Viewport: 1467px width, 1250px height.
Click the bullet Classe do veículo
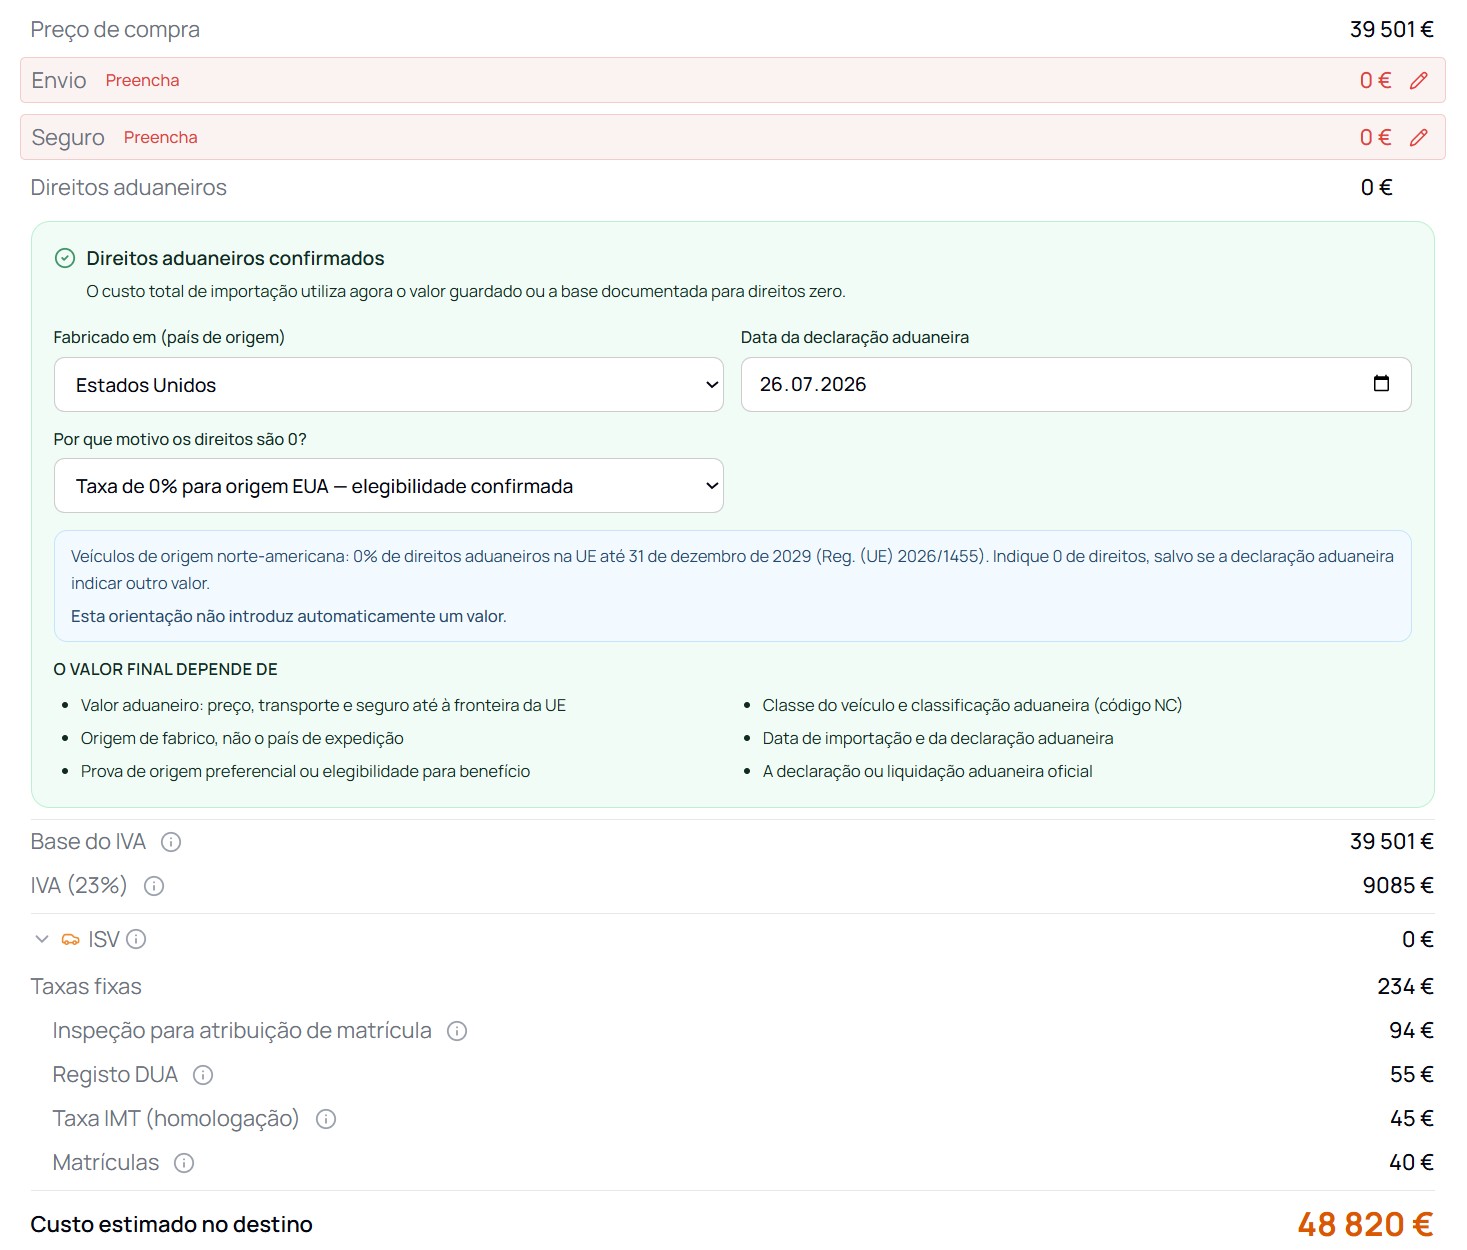(972, 706)
